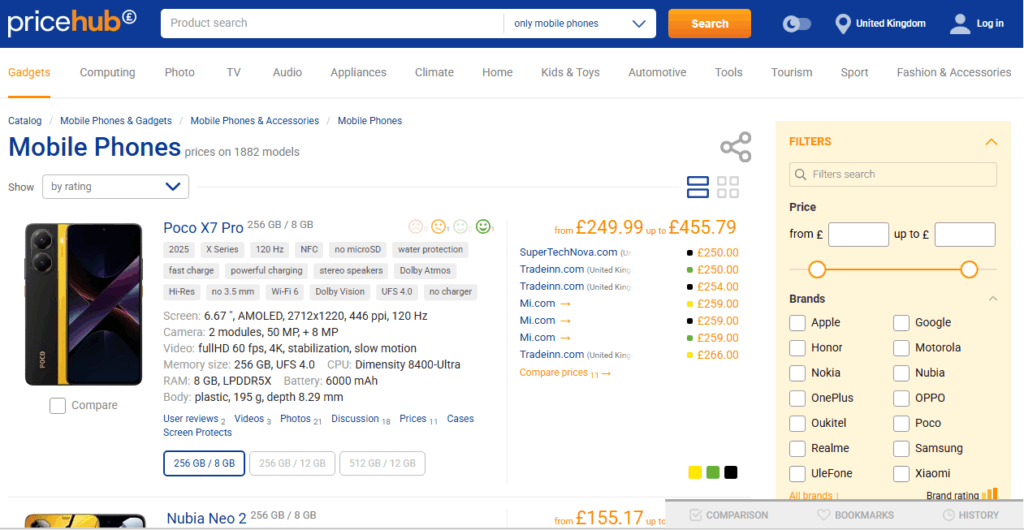Select the 512 GB / 12 GB variant
The image size is (1024, 530).
382,463
